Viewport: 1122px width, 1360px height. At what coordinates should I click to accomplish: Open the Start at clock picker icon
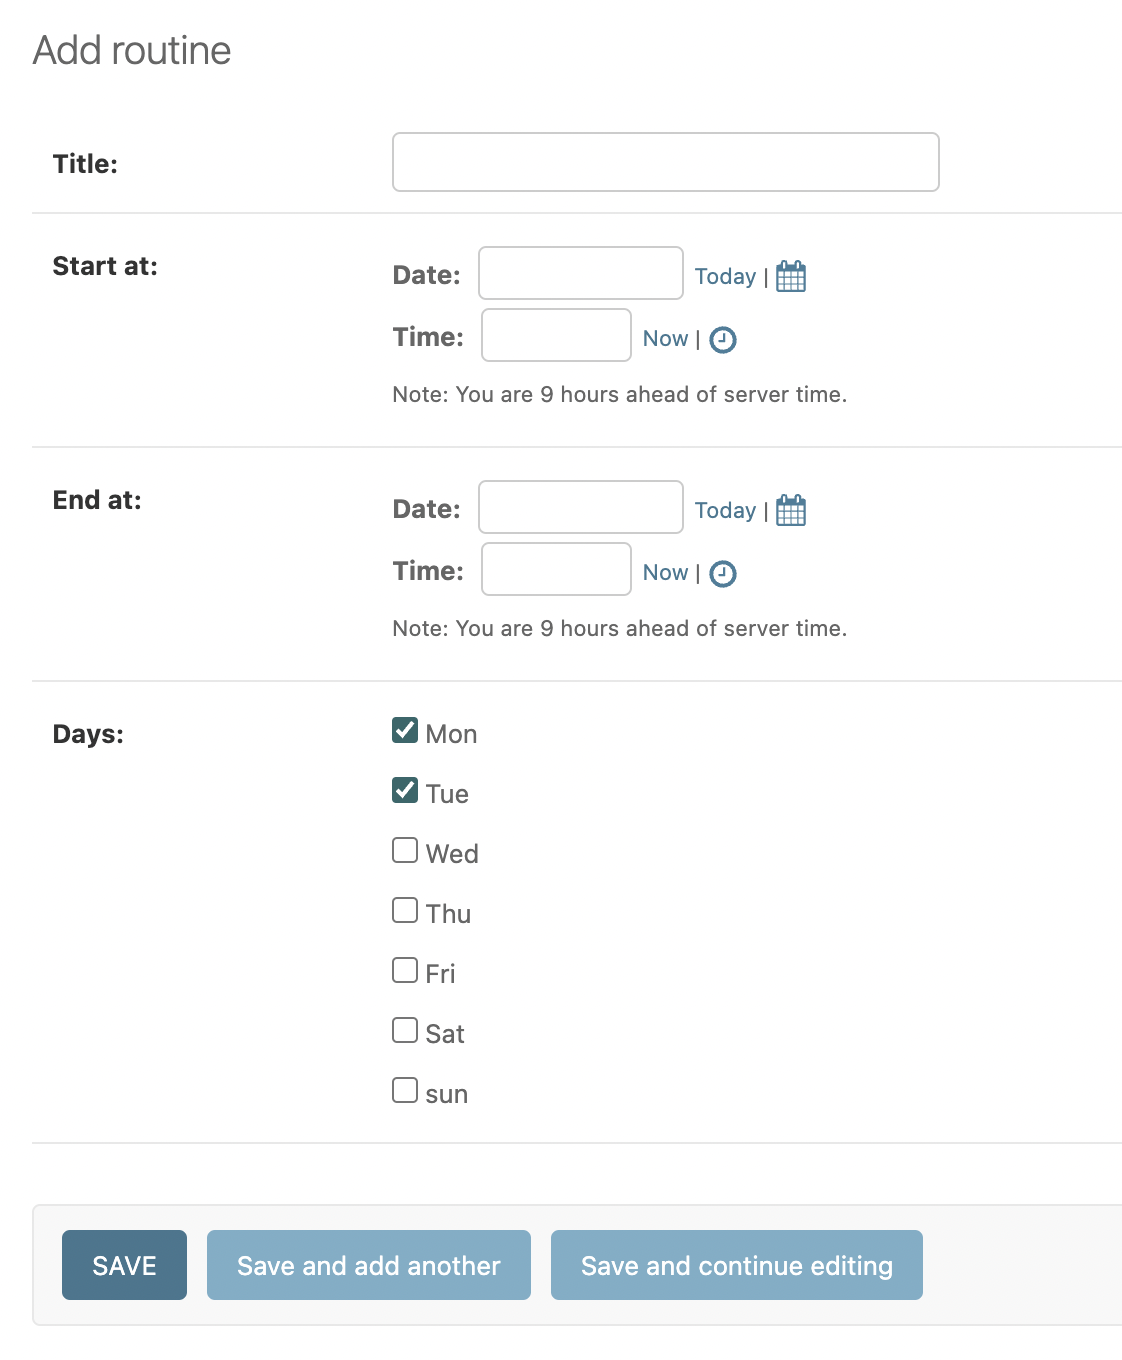tap(722, 340)
